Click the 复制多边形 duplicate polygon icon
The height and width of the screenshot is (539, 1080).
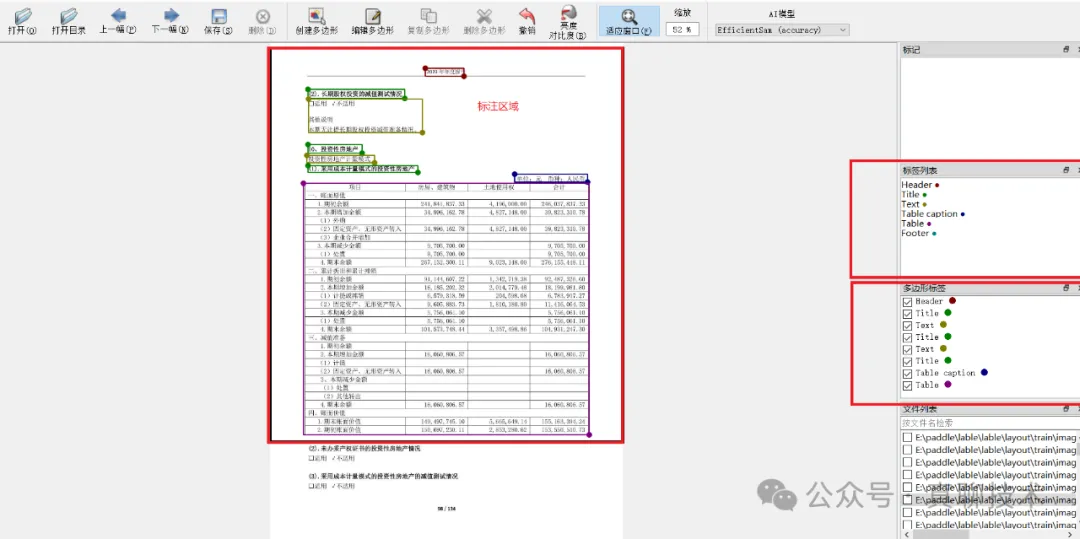(428, 16)
